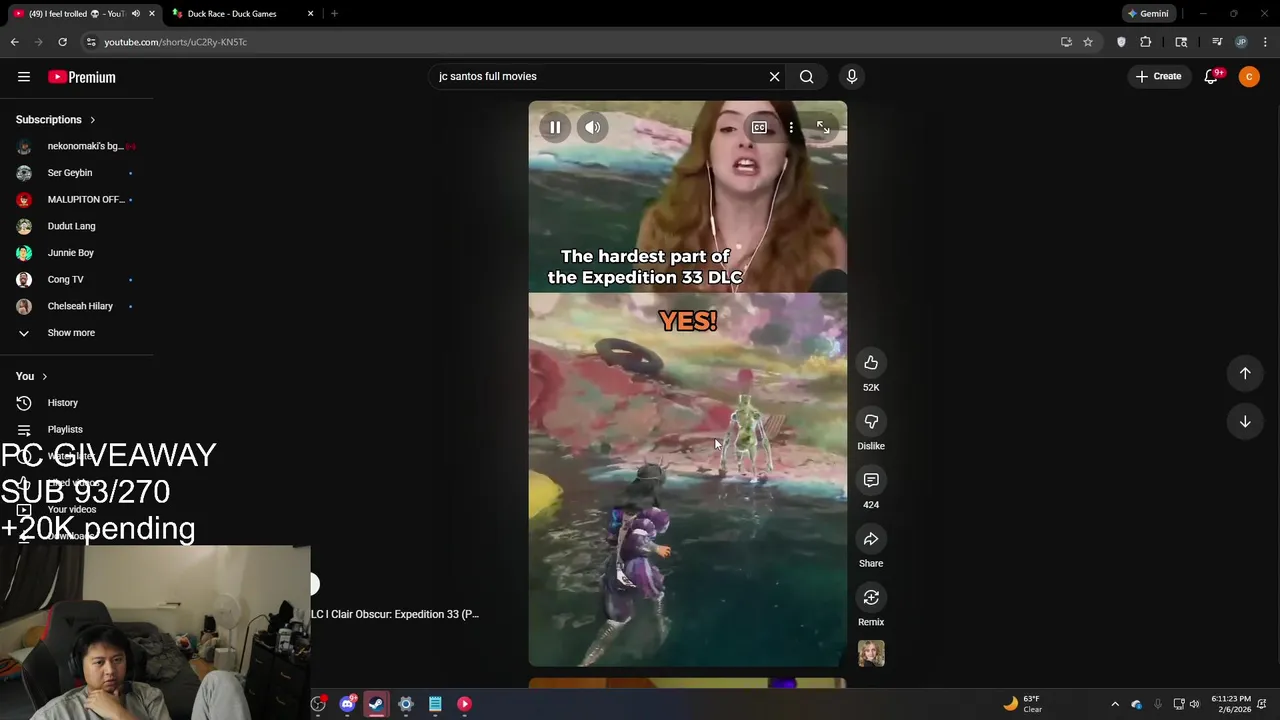Open the Short's three-dot more options
1280x720 pixels.
[x=791, y=127]
